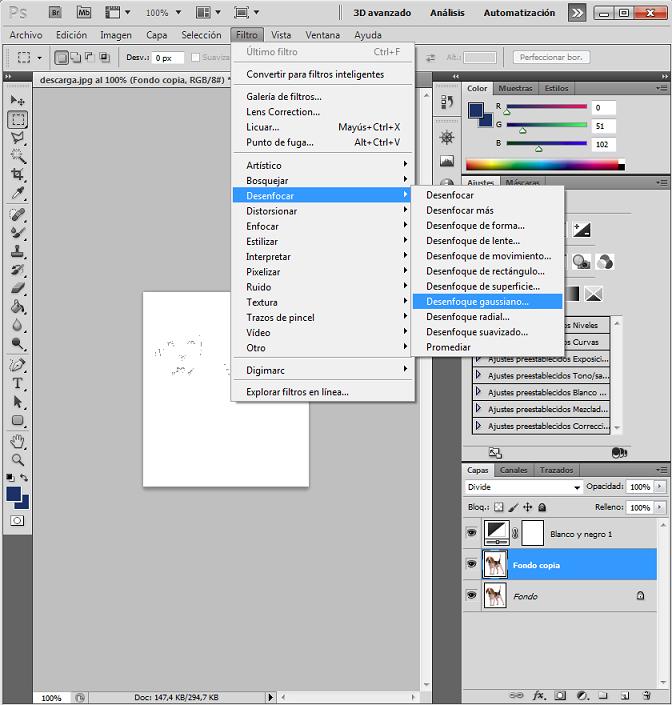The image size is (672, 705).
Task: Expand the Ajustes preestablecidos Exposición preset
Action: pyautogui.click(x=479, y=358)
